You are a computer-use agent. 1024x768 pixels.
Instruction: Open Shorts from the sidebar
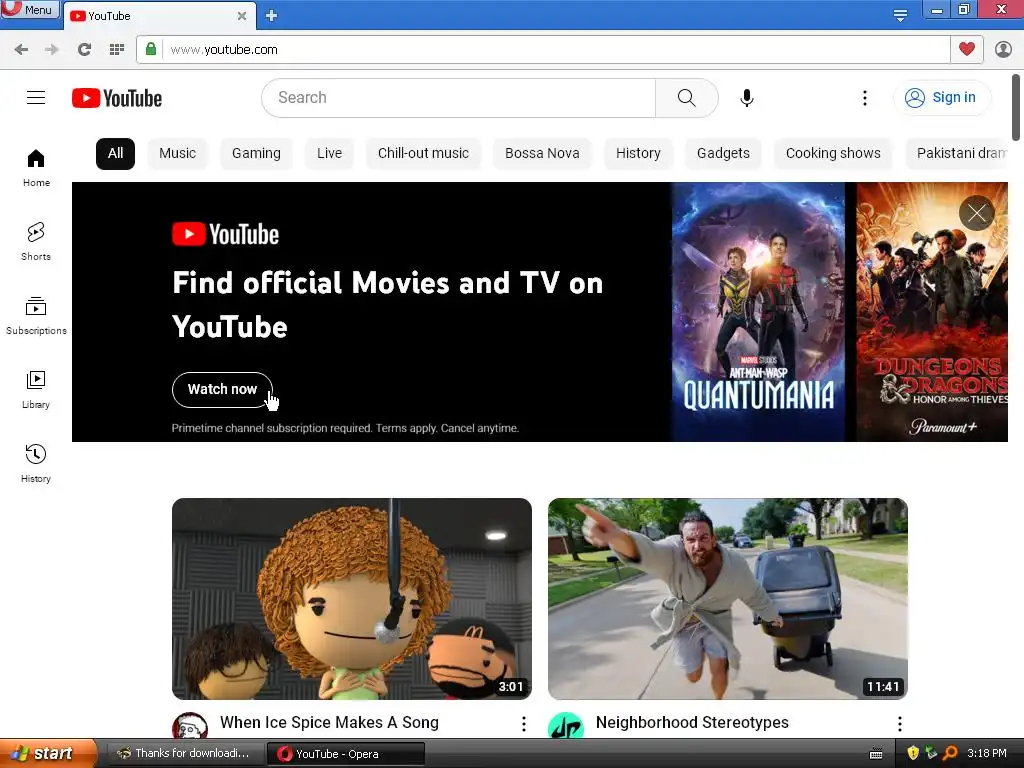[x=36, y=242]
